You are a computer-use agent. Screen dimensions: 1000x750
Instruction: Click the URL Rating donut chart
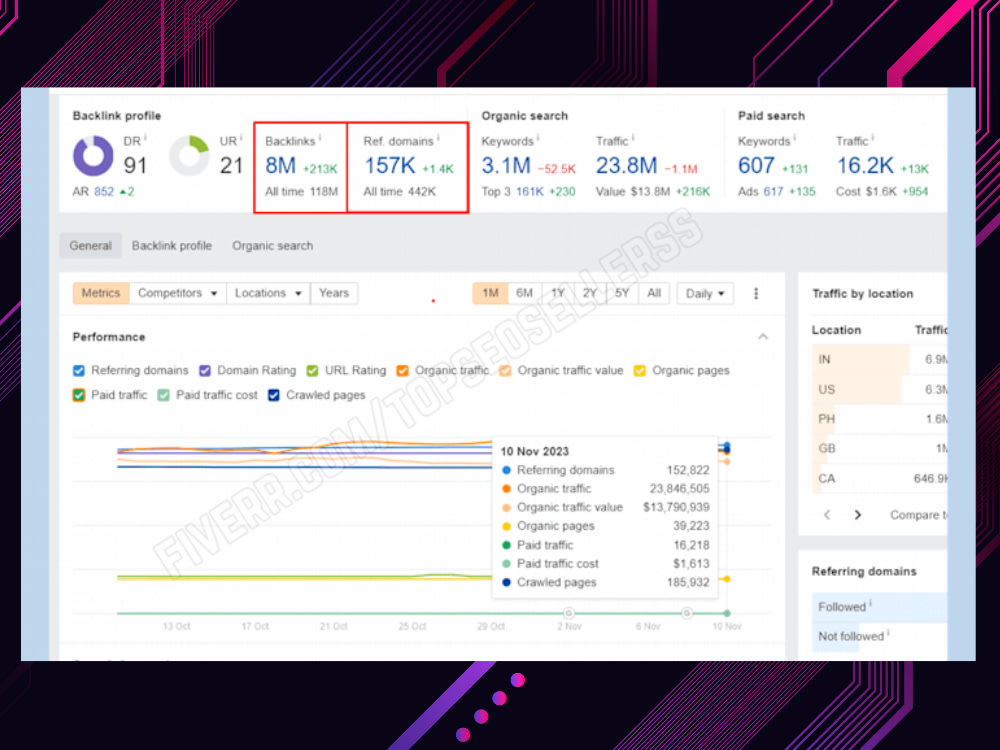tap(189, 156)
